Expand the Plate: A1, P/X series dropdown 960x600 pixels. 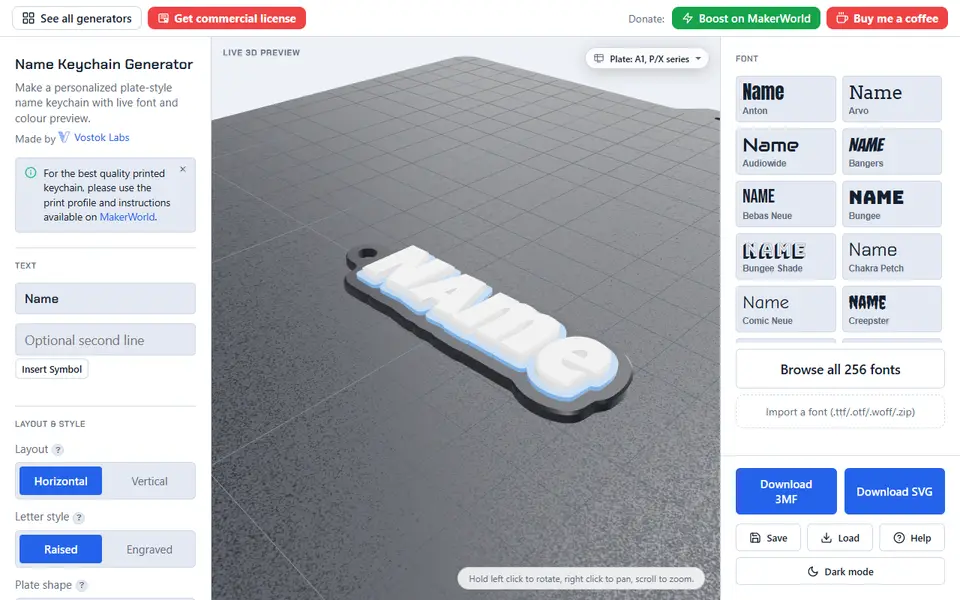[x=647, y=59]
